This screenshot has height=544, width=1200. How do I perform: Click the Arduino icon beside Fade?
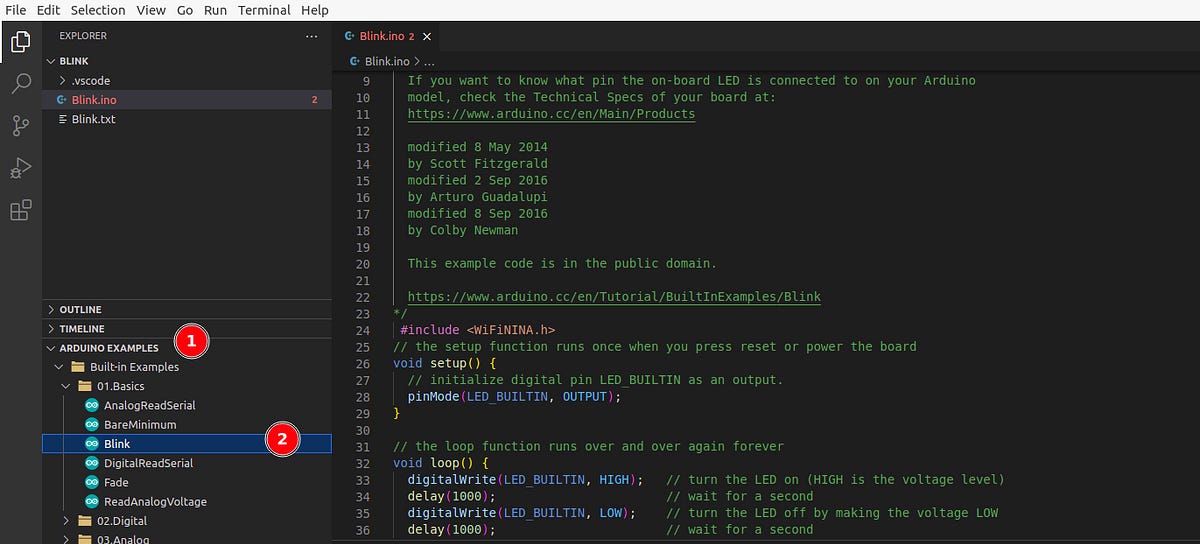92,482
